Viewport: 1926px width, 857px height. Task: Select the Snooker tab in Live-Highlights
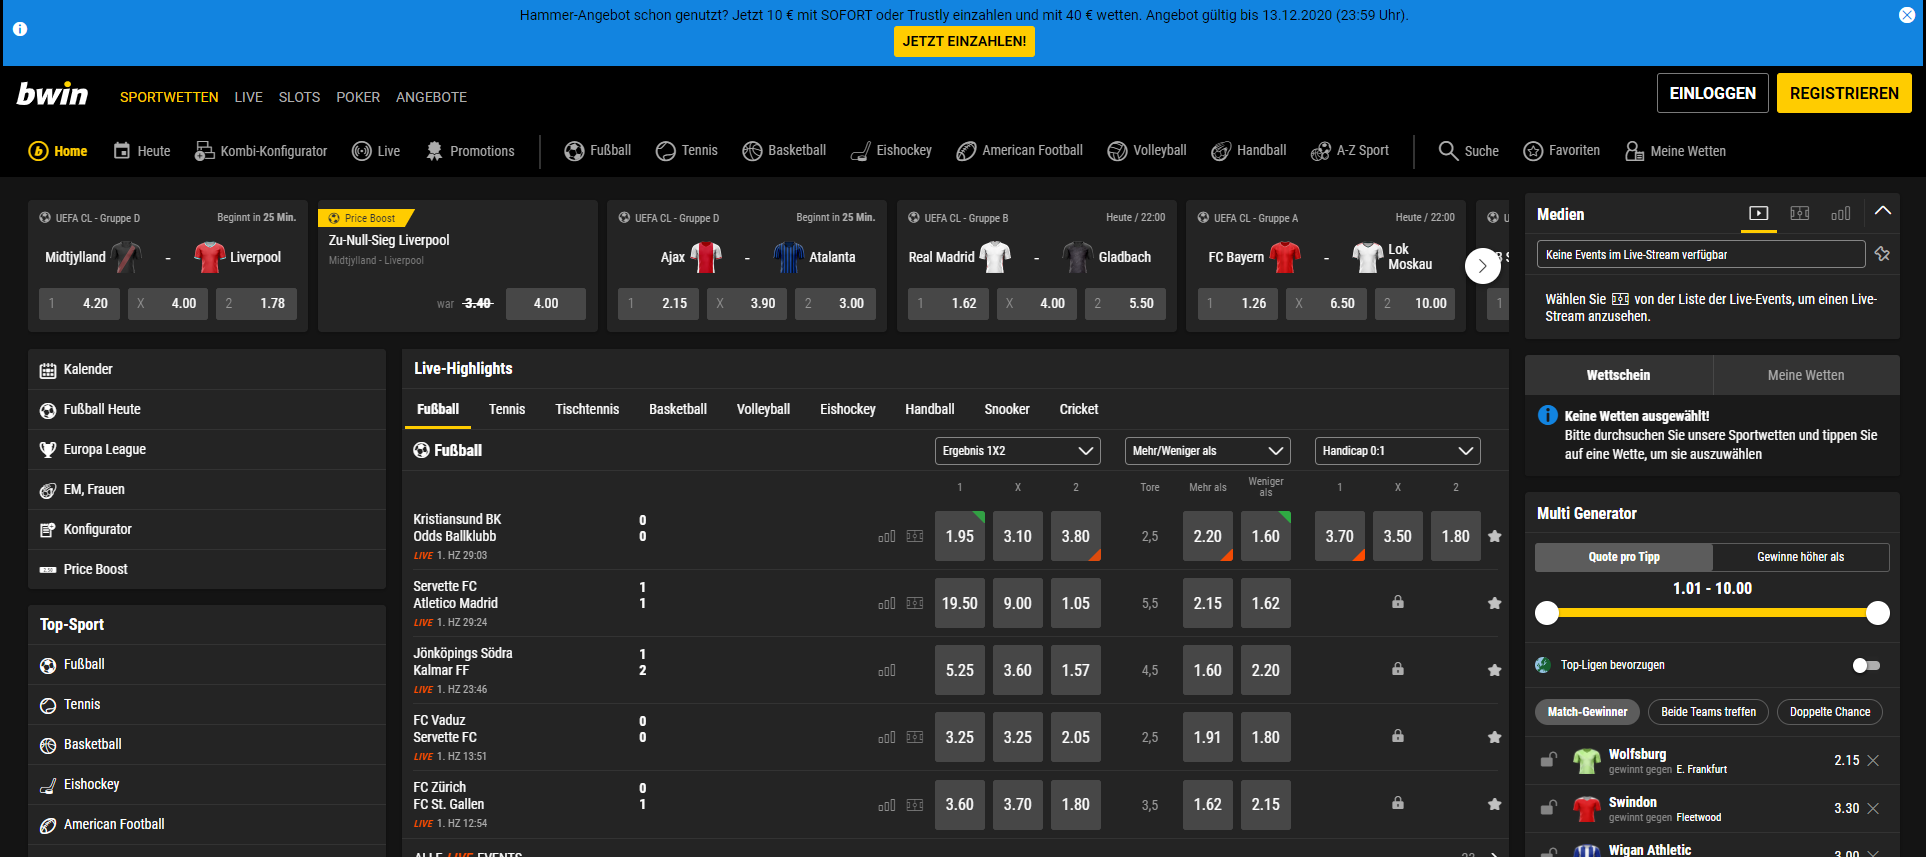point(1007,409)
